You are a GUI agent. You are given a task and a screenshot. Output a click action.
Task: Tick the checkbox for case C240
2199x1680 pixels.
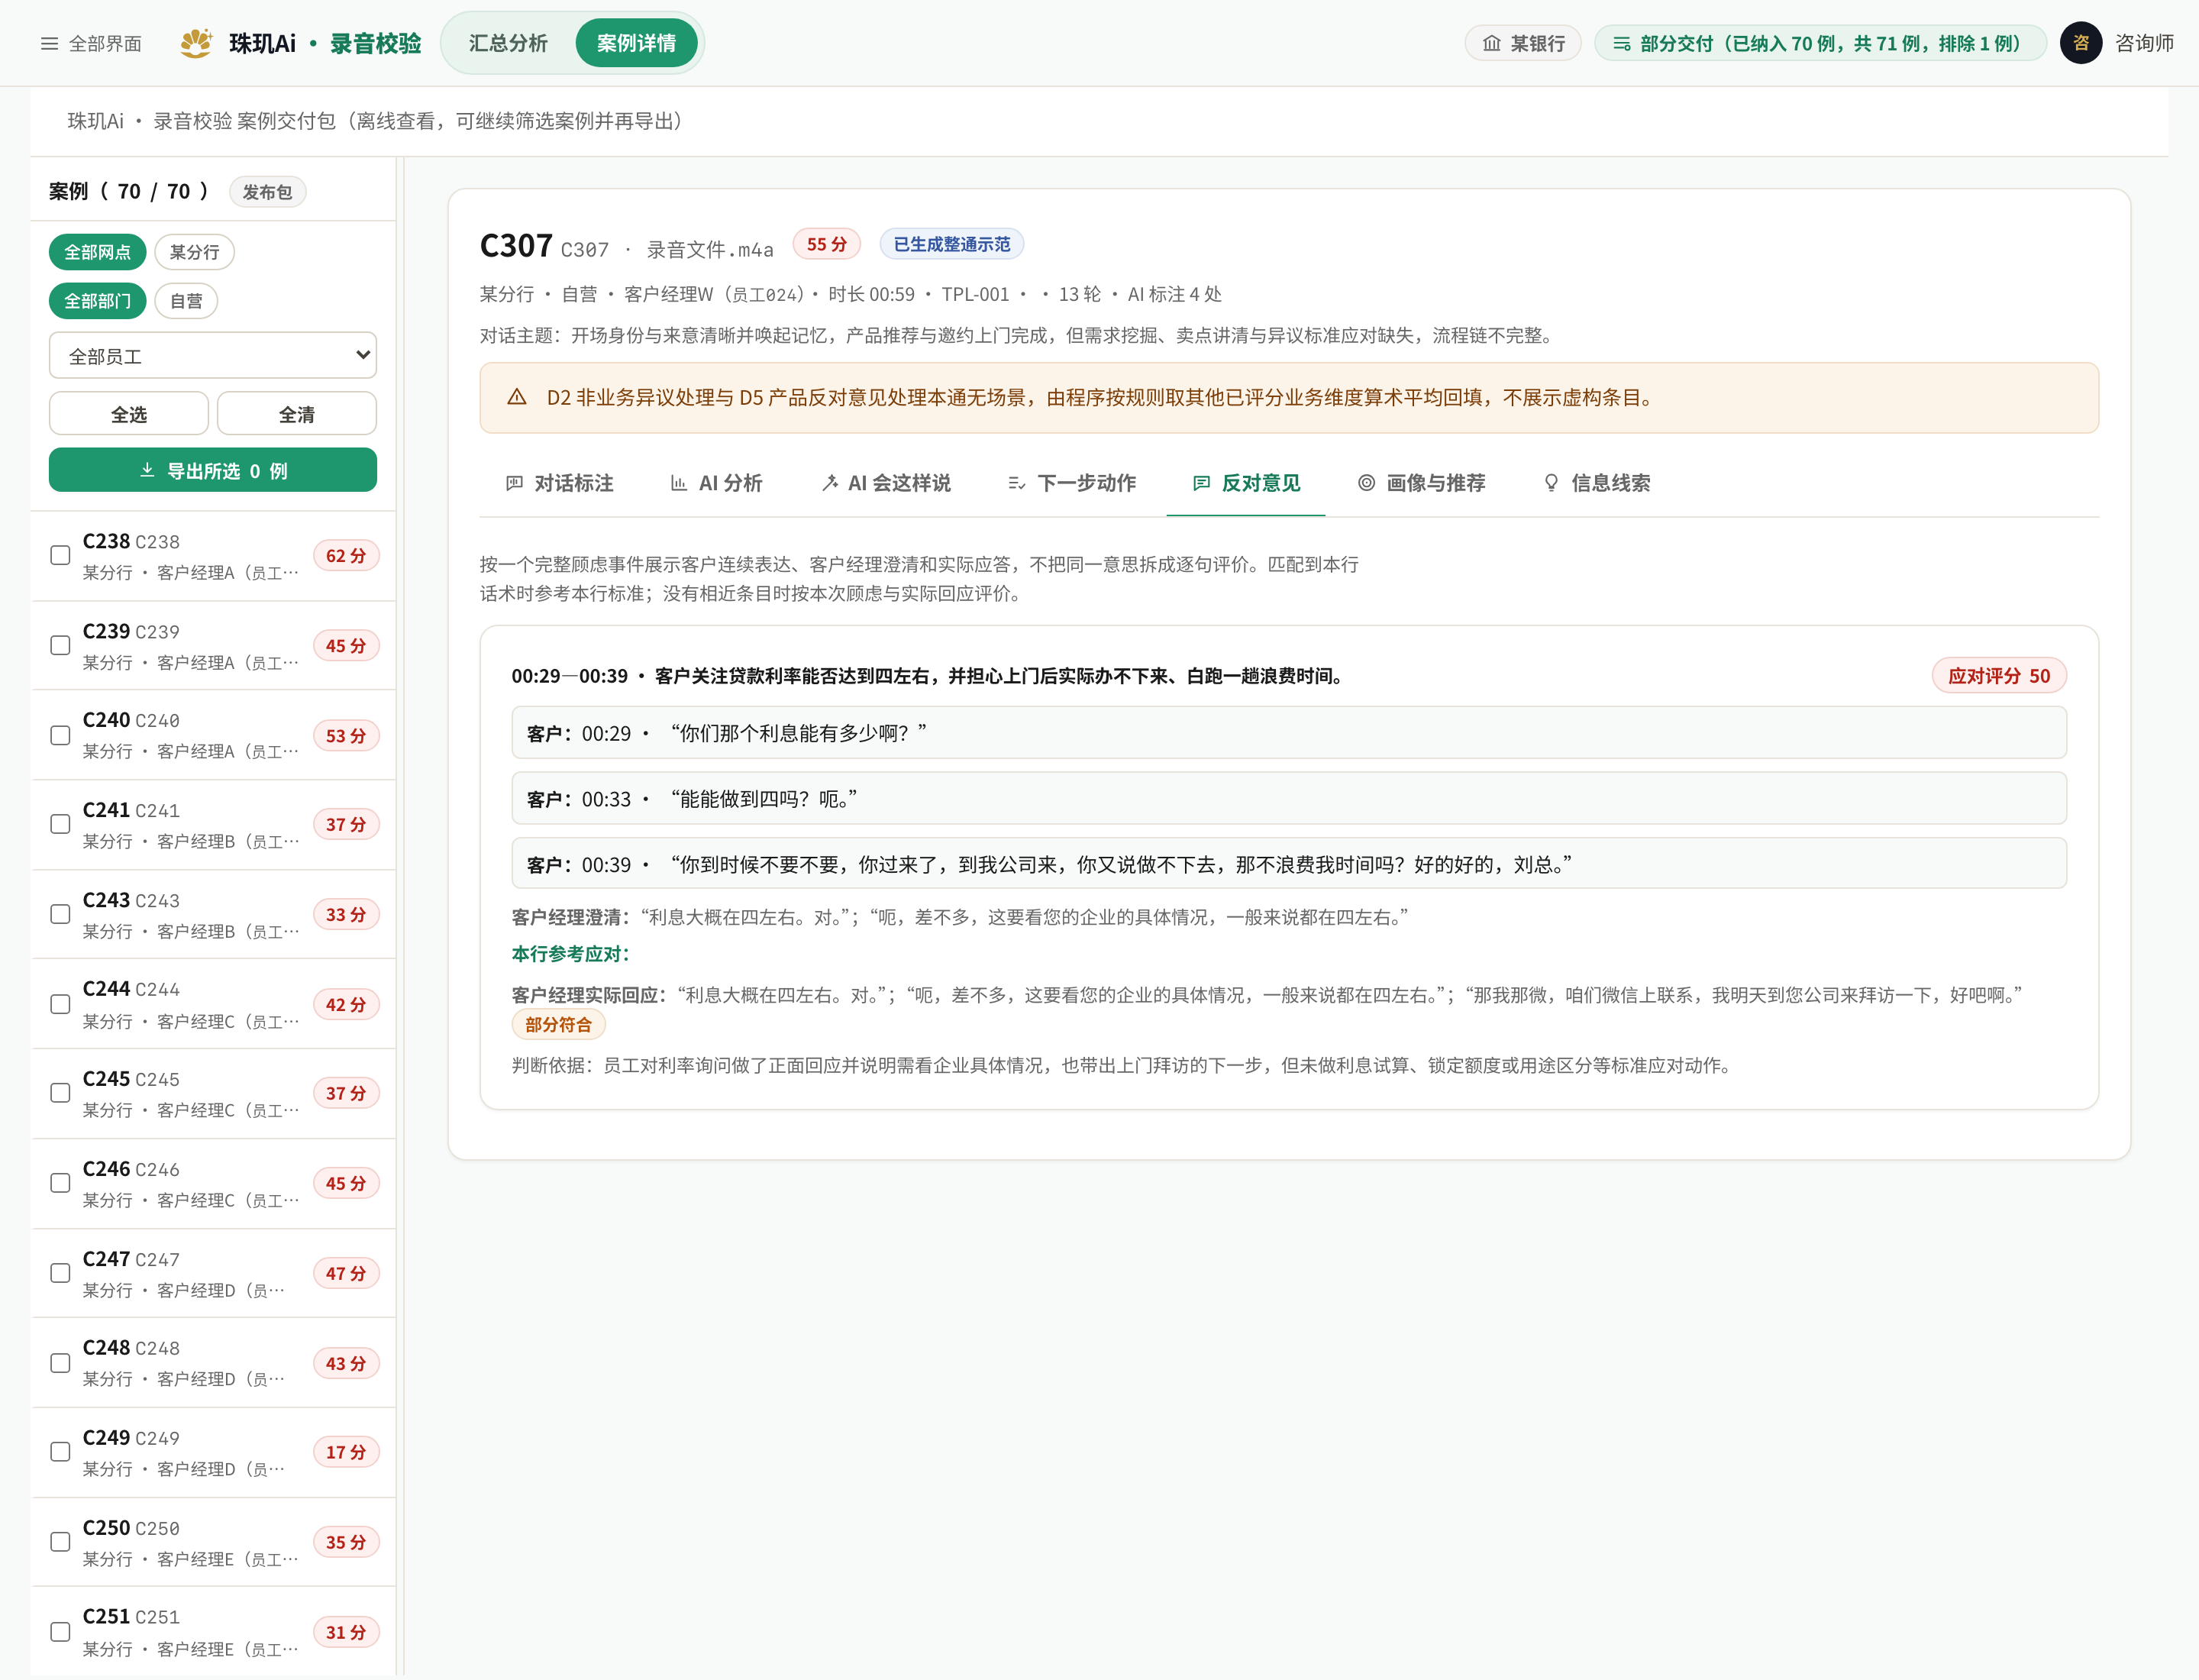[60, 735]
